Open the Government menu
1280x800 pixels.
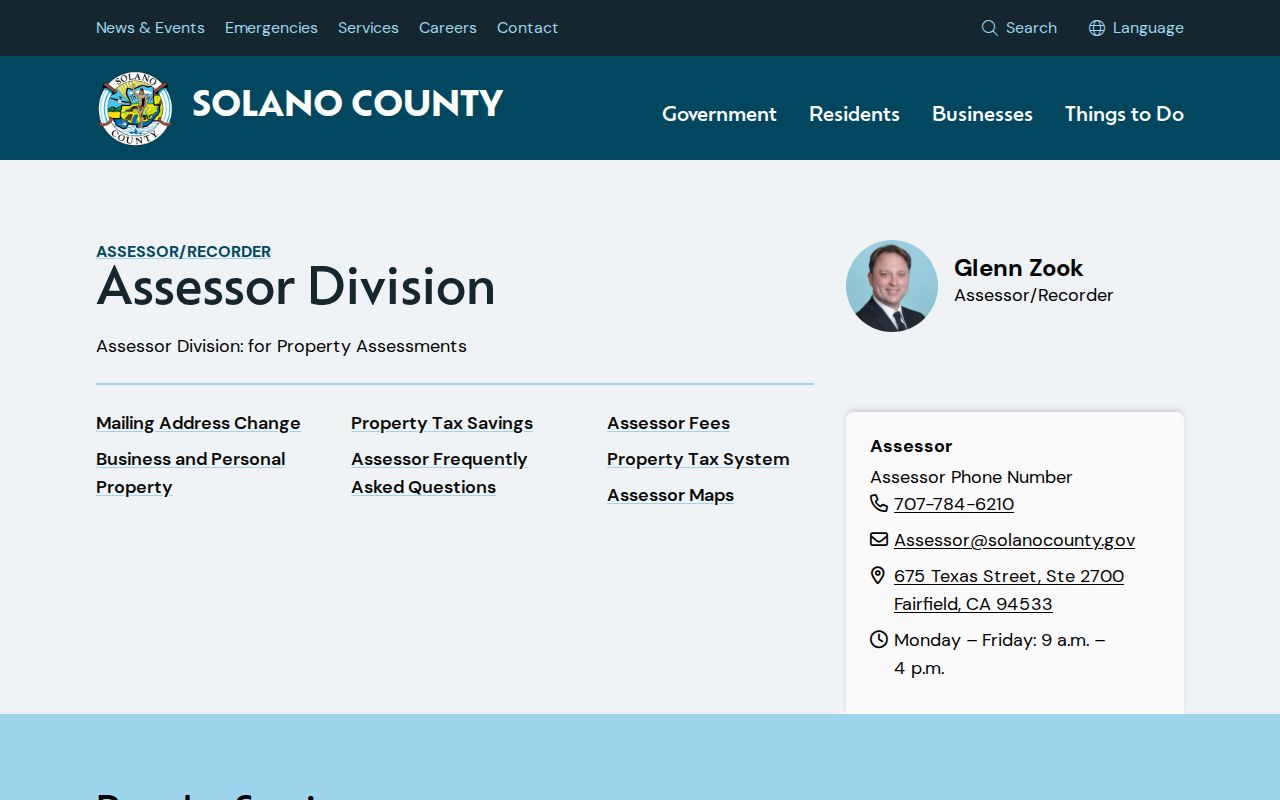tap(719, 114)
